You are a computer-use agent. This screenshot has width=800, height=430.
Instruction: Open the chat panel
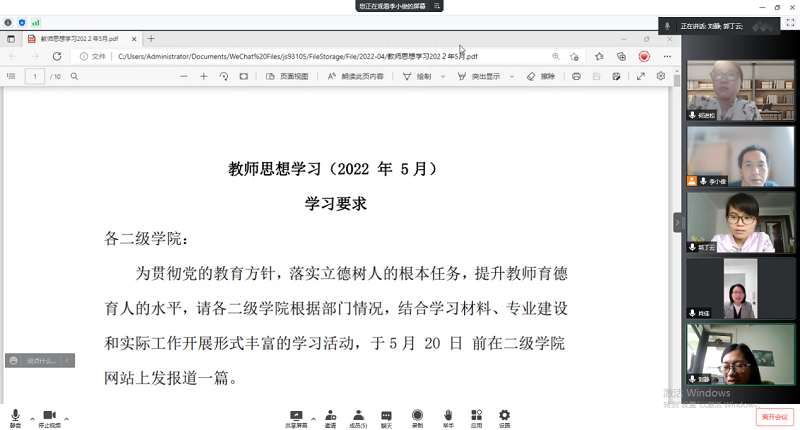pyautogui.click(x=386, y=415)
